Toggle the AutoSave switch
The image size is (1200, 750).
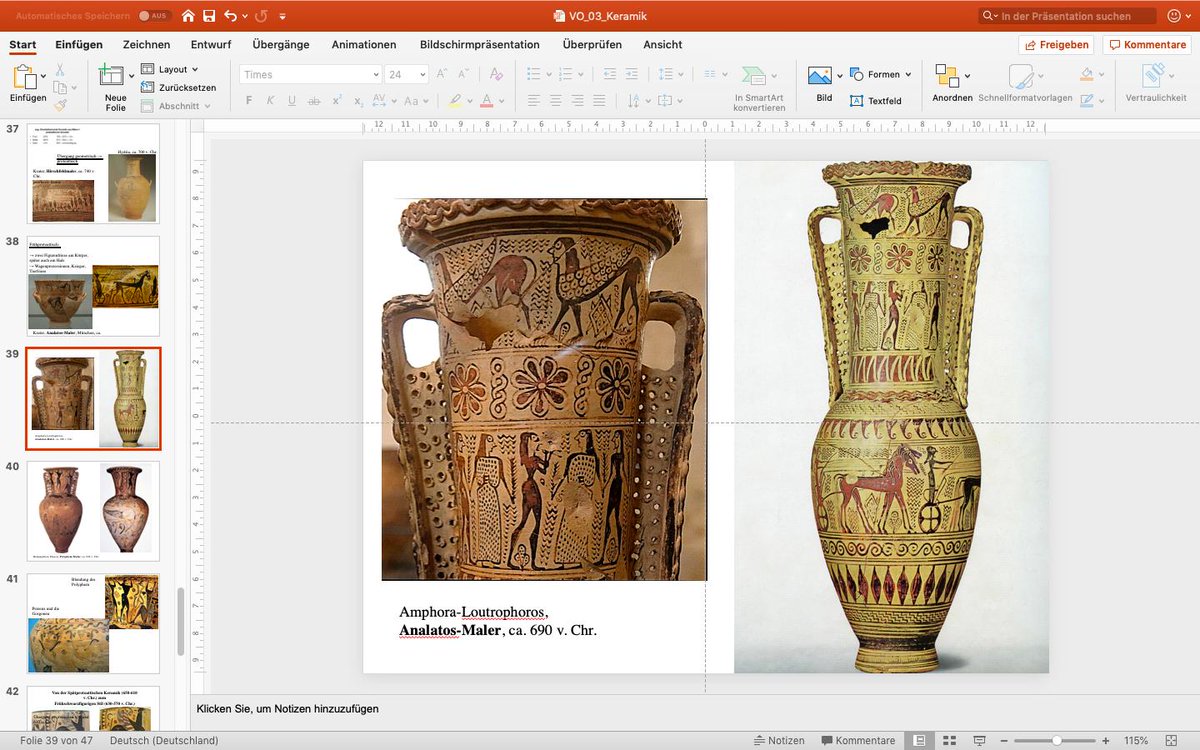155,16
